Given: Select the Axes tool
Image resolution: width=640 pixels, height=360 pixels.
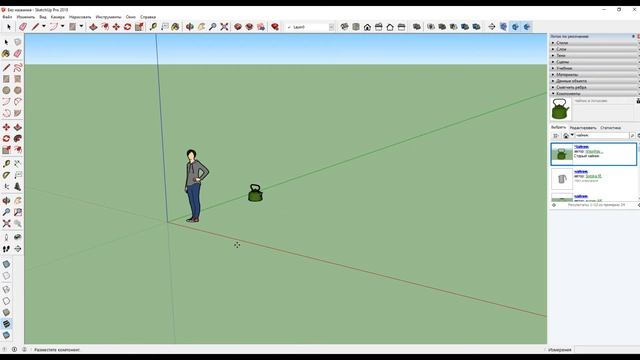Looking at the screenshot, I should pyautogui.click(x=6, y=187).
